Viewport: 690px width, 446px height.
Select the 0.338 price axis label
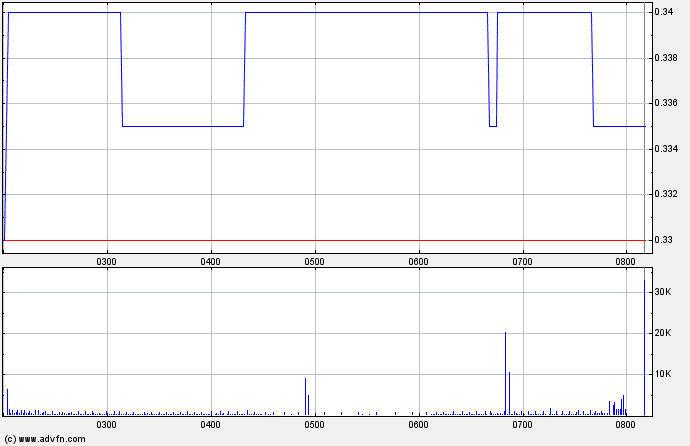[x=667, y=58]
